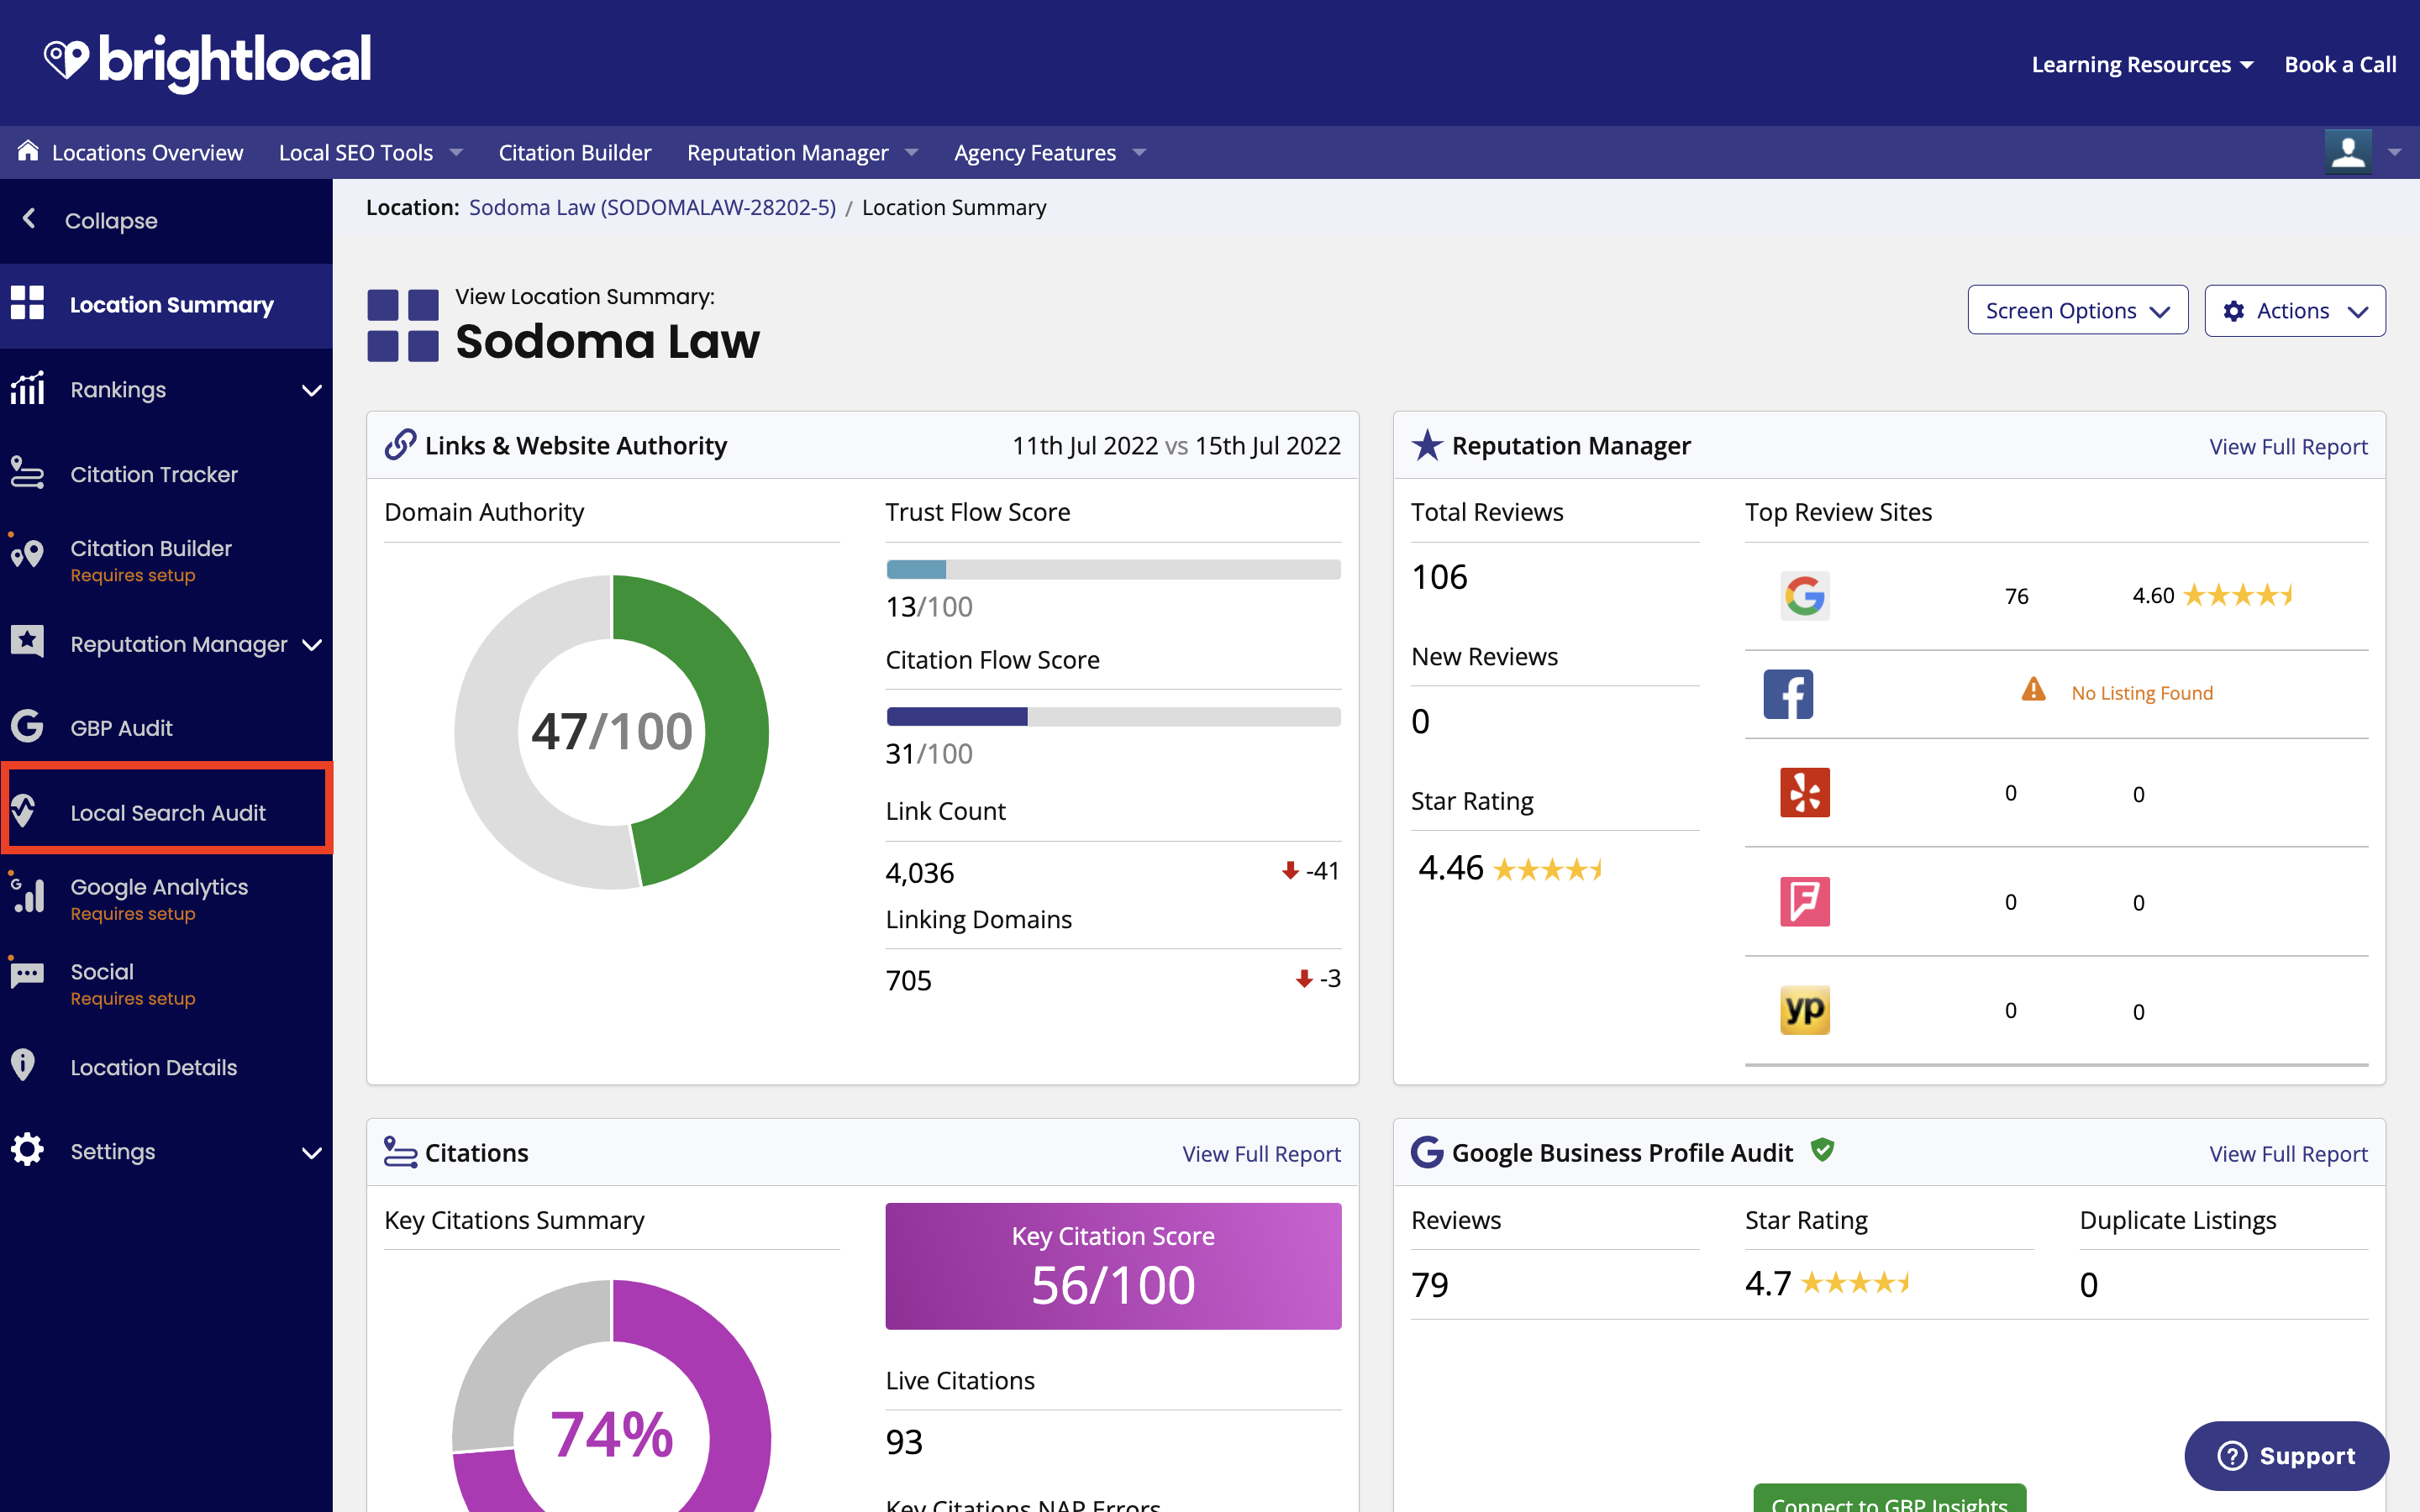
Task: Select the Yelp review site icon
Action: pyautogui.click(x=1804, y=793)
